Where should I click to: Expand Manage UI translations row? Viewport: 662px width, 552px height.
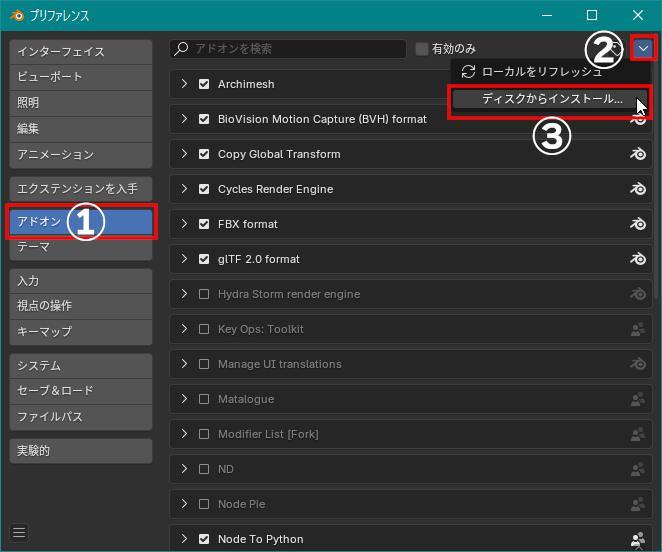point(184,364)
